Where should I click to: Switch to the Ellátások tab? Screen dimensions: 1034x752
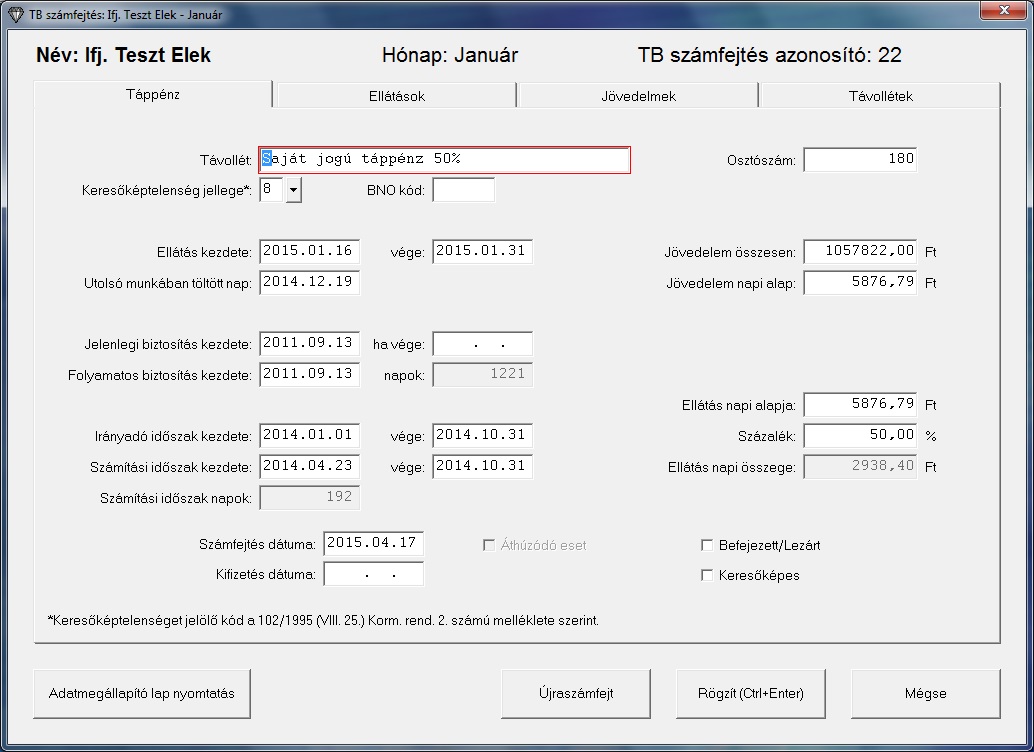(395, 96)
